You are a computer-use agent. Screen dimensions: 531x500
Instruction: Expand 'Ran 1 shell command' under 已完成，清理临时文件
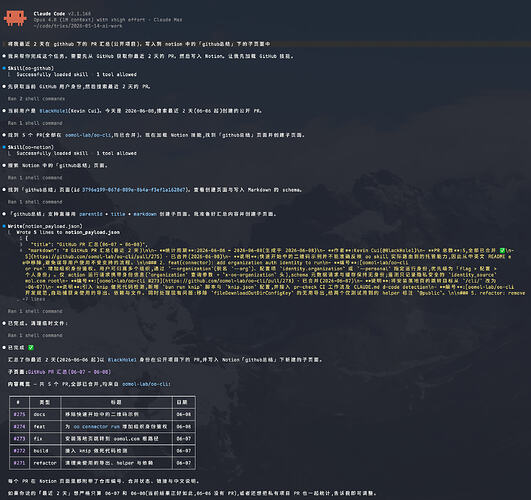35,335
